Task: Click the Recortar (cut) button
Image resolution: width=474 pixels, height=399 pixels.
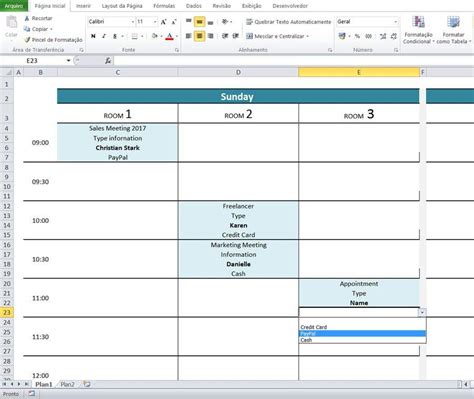Action: click(38, 18)
